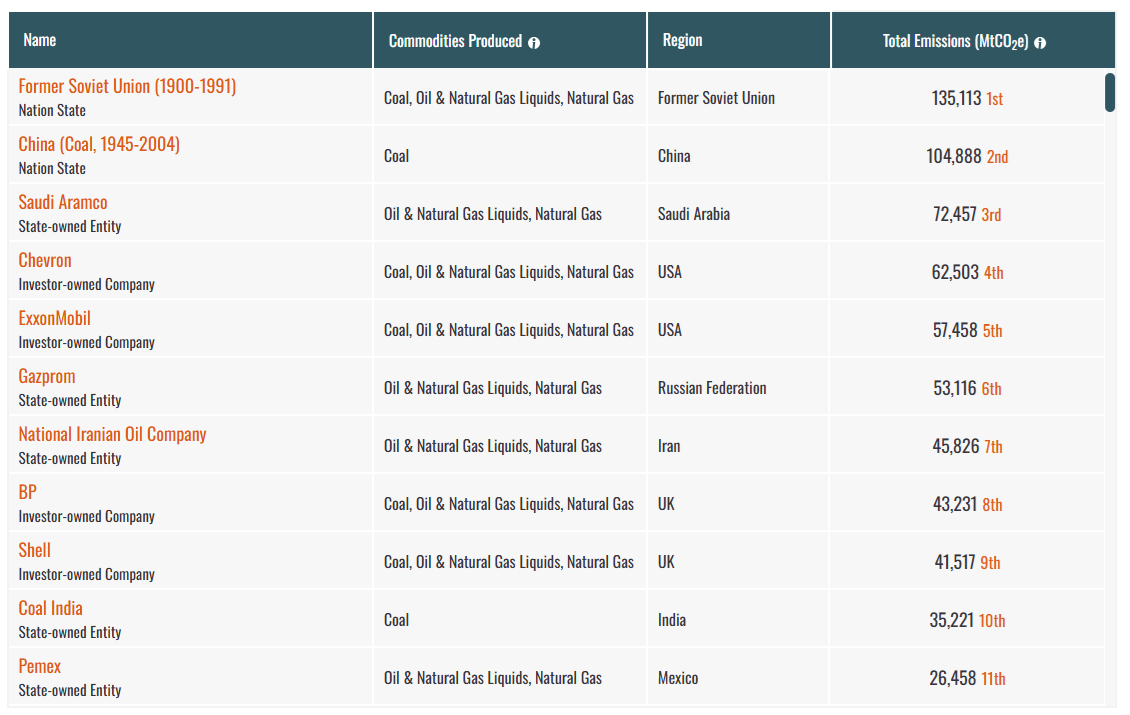Click Mexico region cell in Pemex row
The height and width of the screenshot is (715, 1130).
click(x=678, y=678)
